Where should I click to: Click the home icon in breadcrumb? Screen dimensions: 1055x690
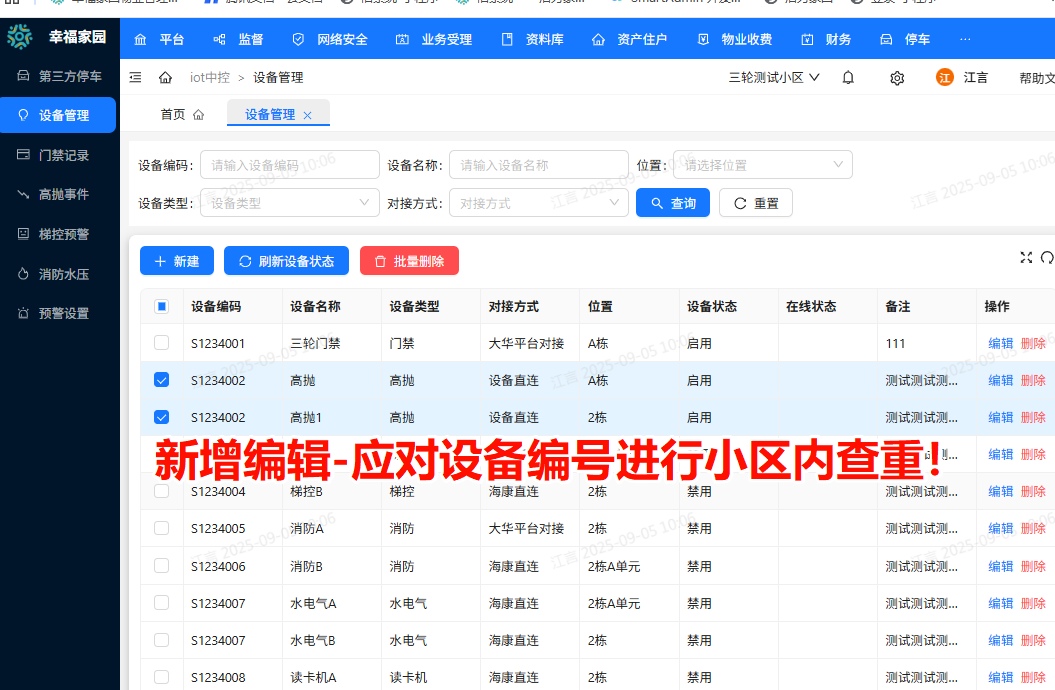click(x=166, y=77)
